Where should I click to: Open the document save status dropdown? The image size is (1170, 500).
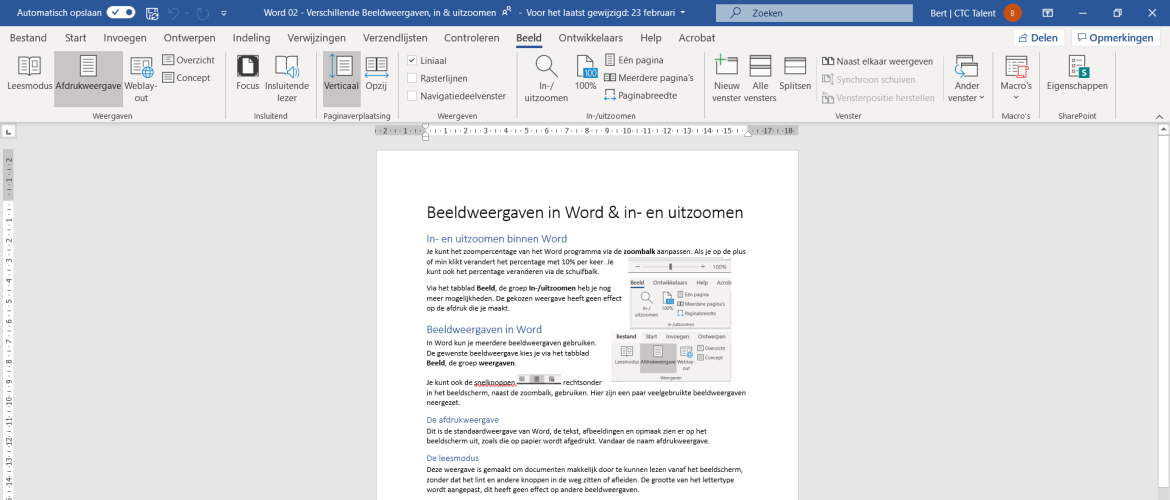(x=685, y=13)
